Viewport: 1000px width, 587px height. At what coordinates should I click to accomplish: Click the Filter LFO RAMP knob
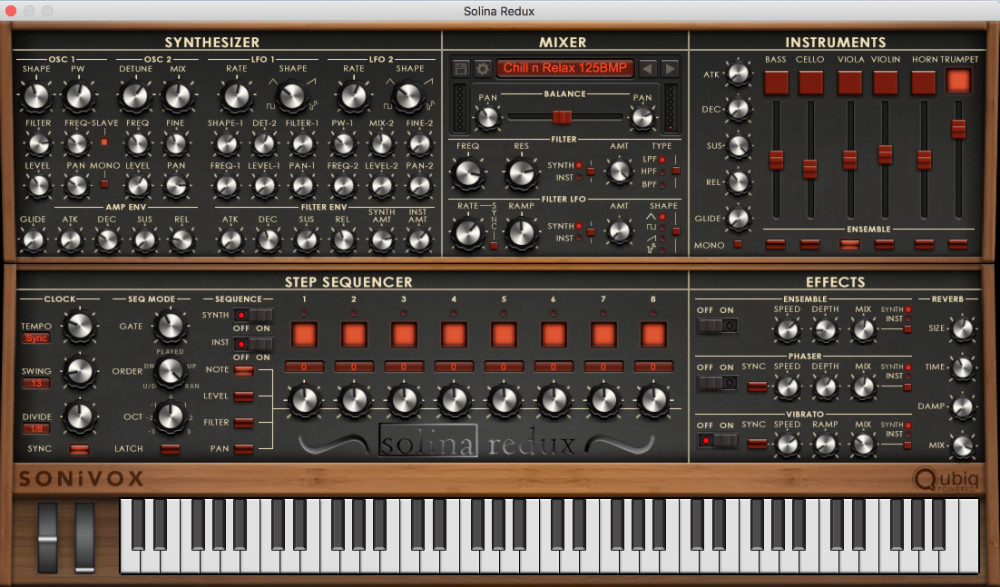[x=521, y=233]
